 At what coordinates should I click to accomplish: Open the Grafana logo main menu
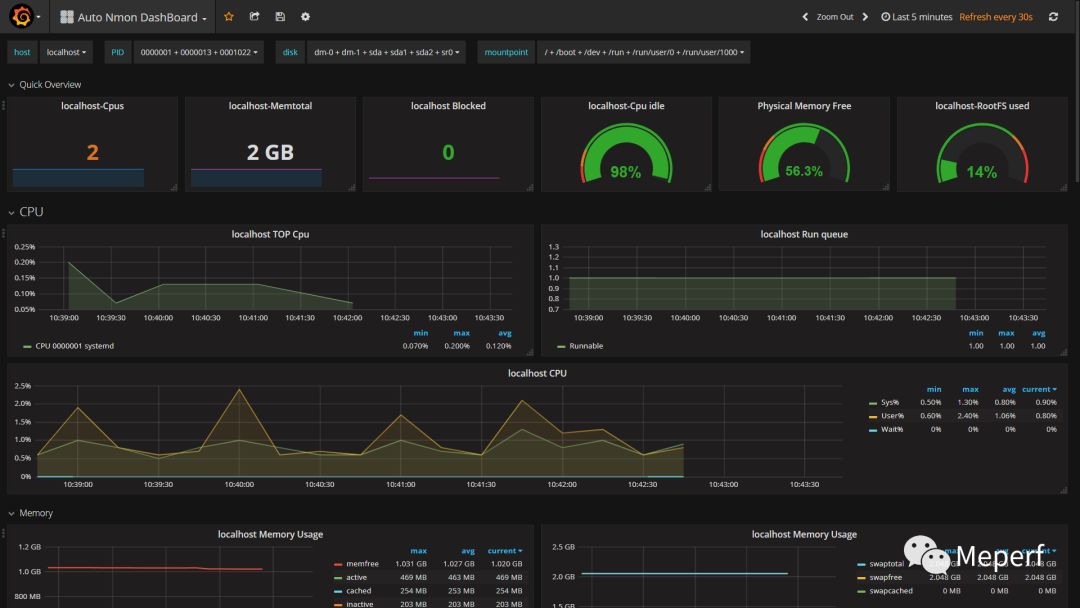click(x=22, y=17)
